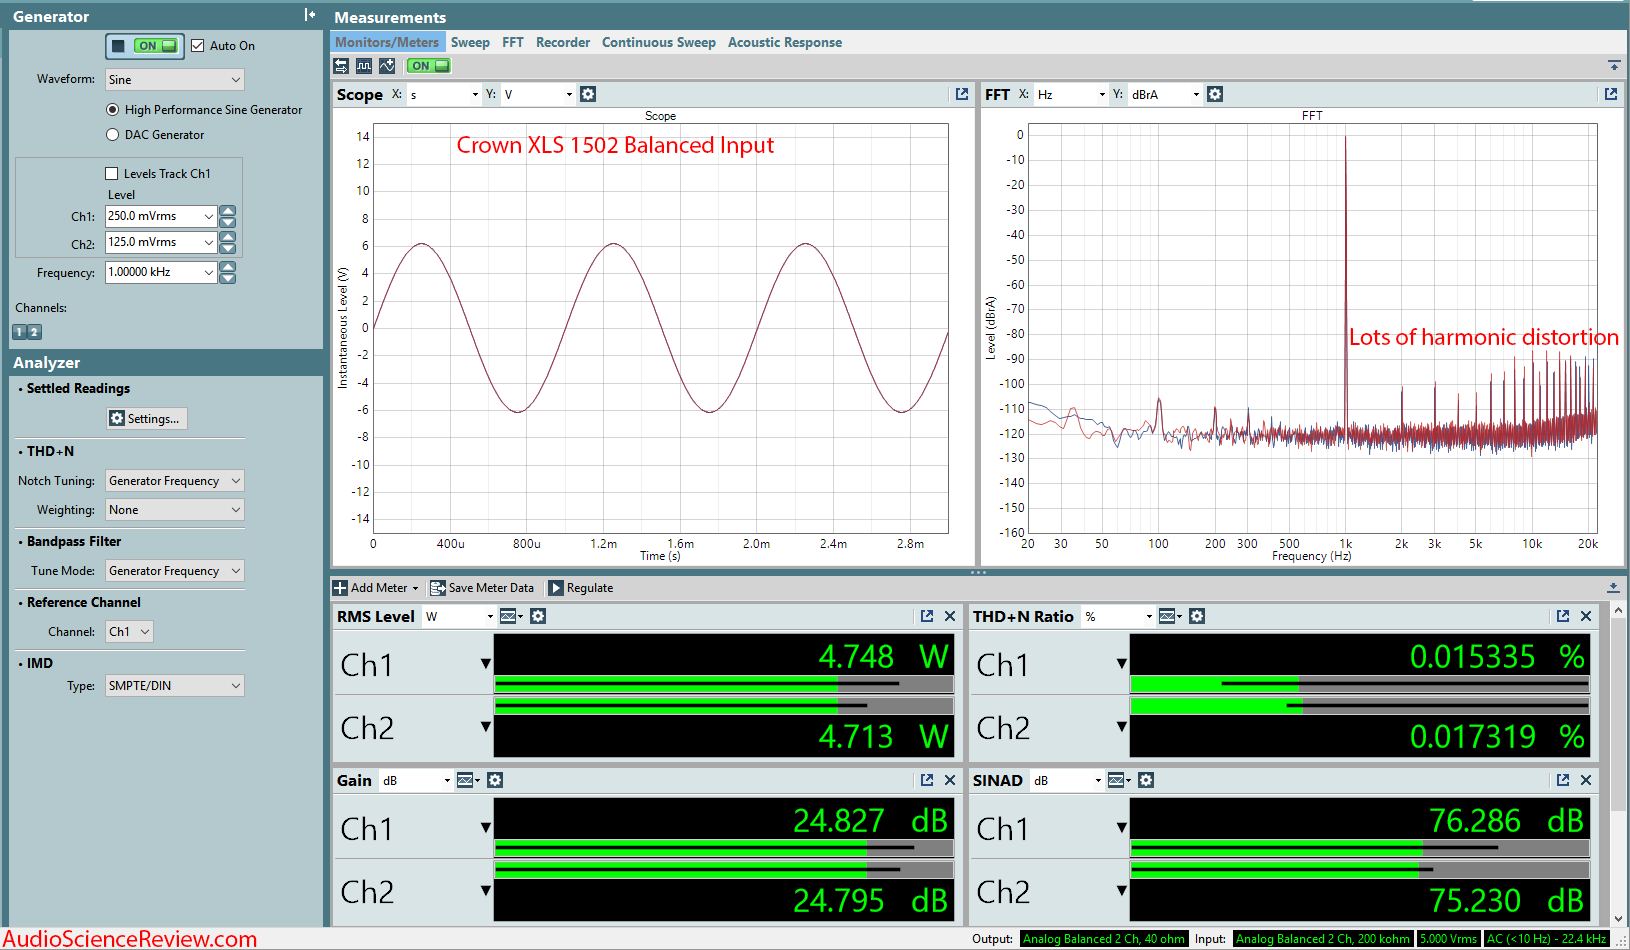Select High Performance Sine Generator radio
1630x950 pixels.
pyautogui.click(x=112, y=110)
